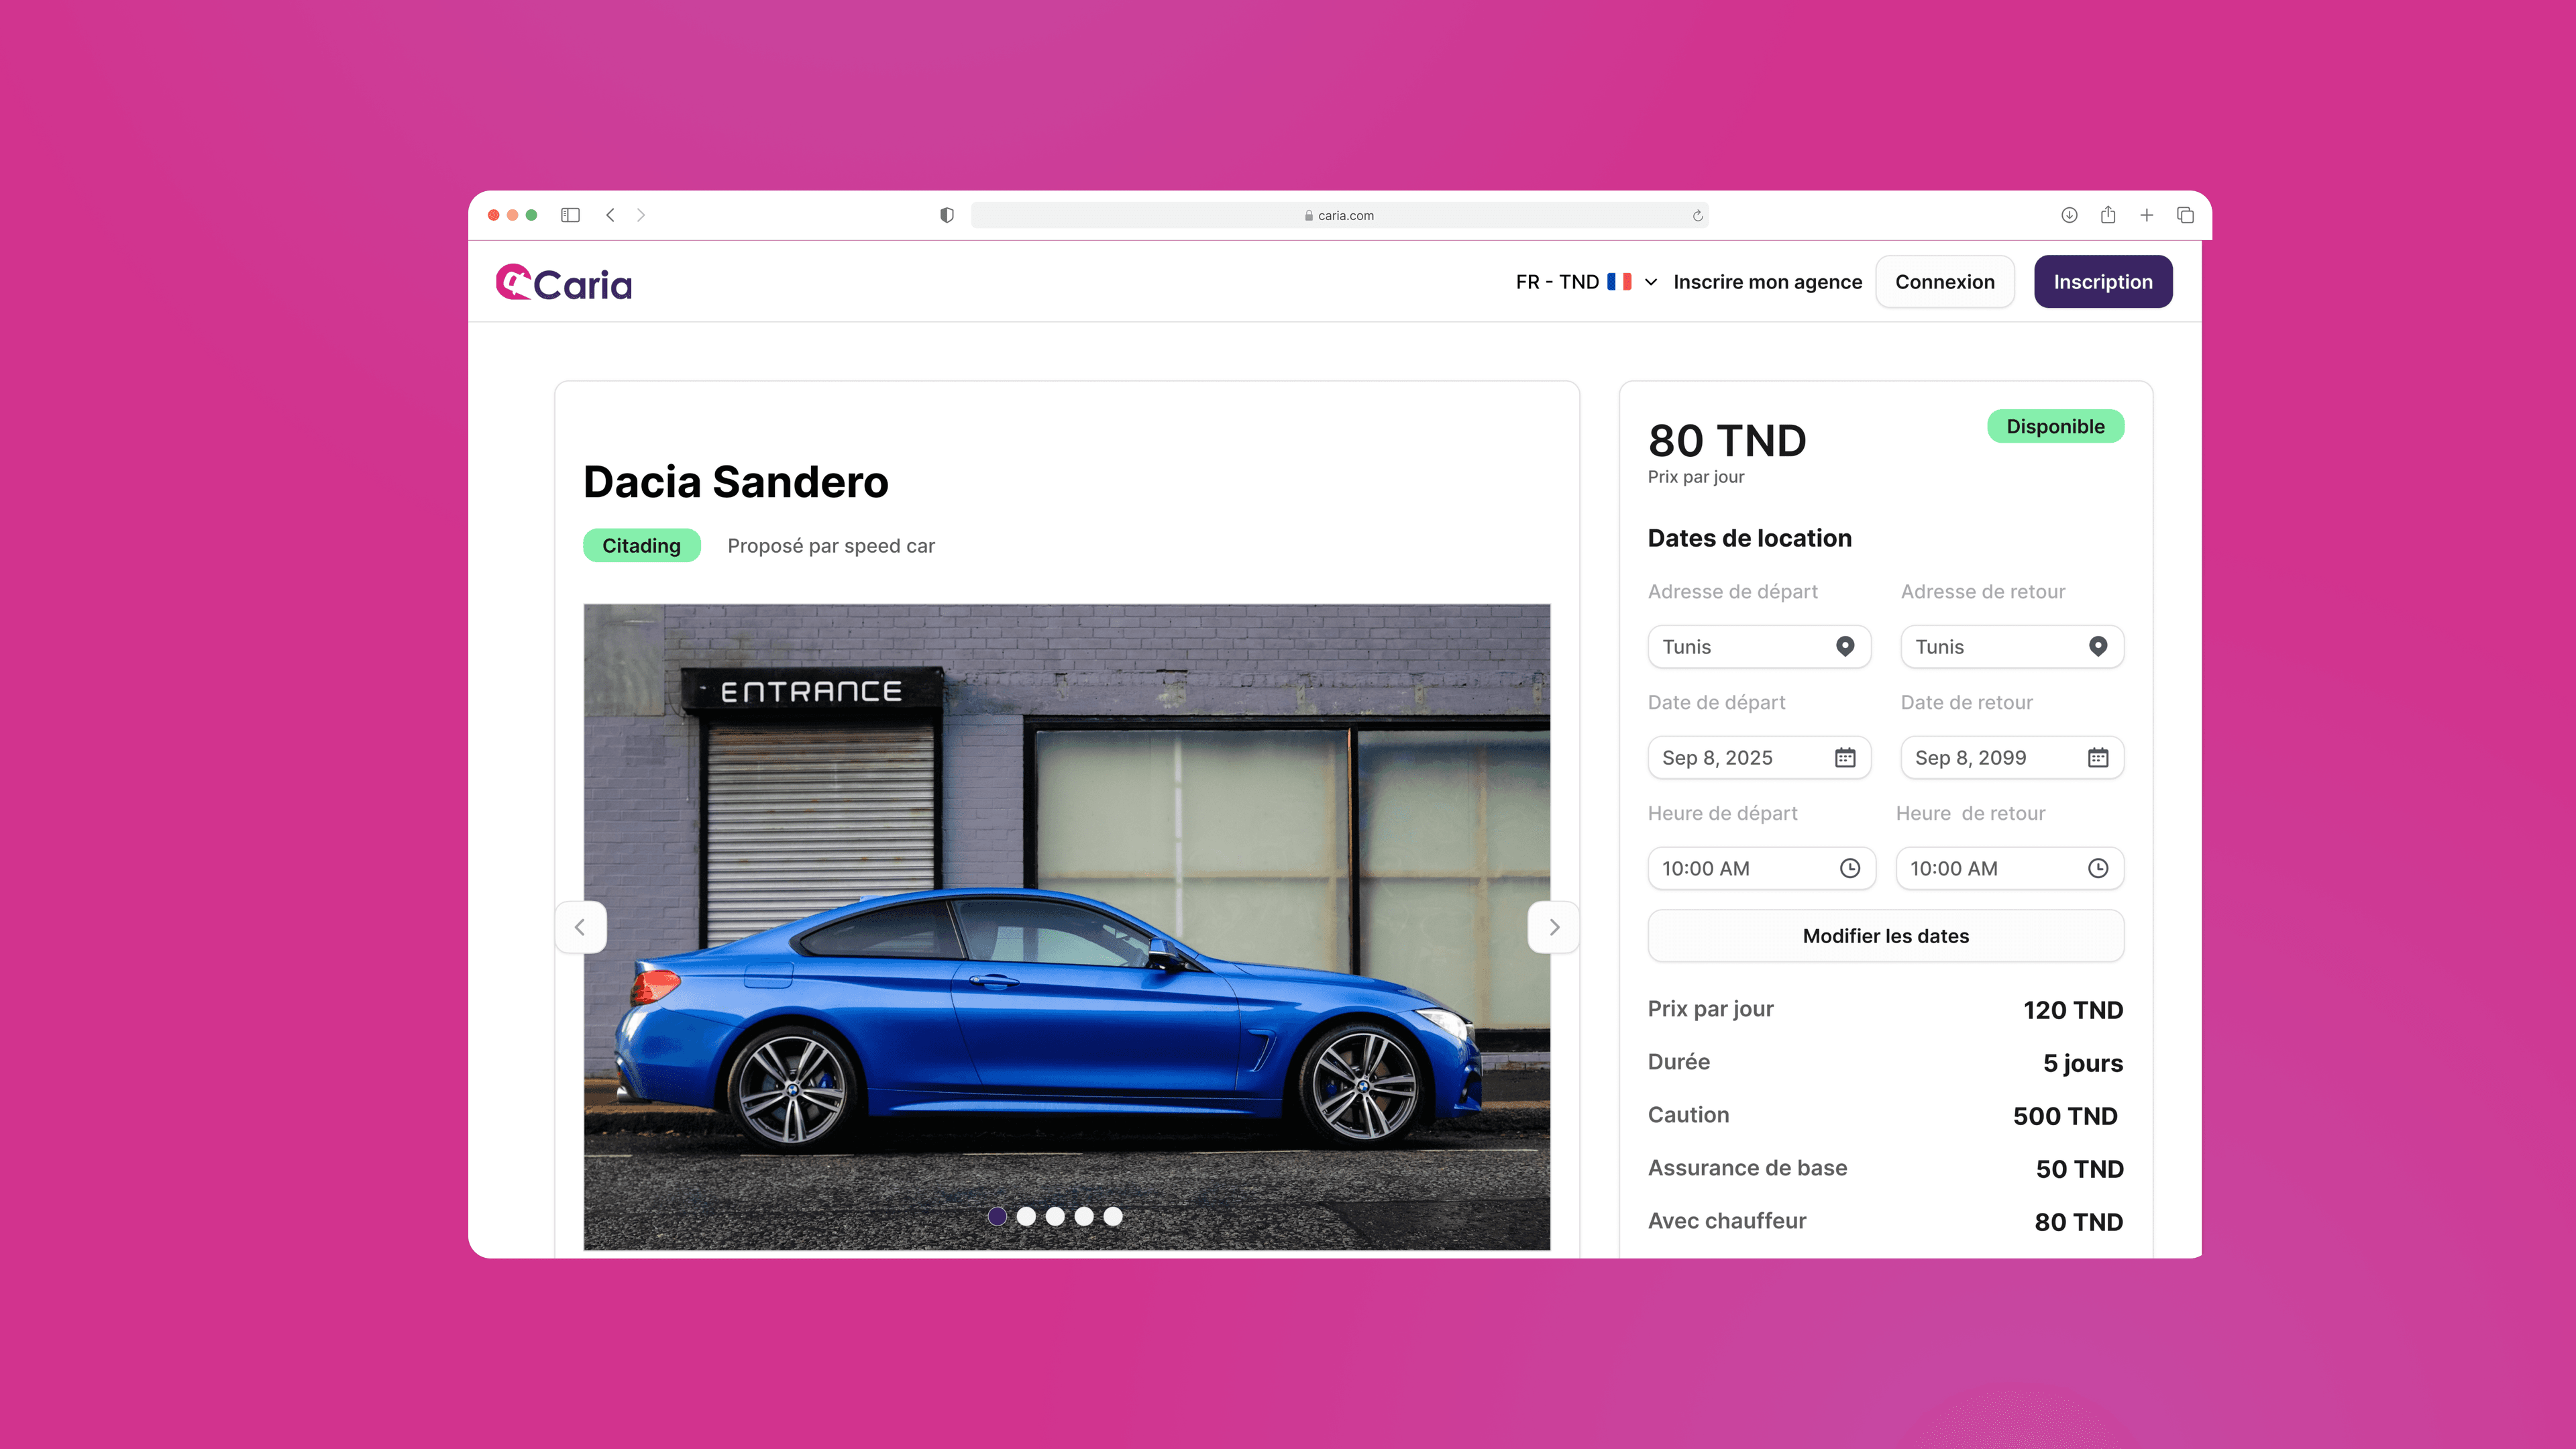Click the return time clock icon
Viewport: 2576px width, 1449px height.
pyautogui.click(x=2098, y=868)
